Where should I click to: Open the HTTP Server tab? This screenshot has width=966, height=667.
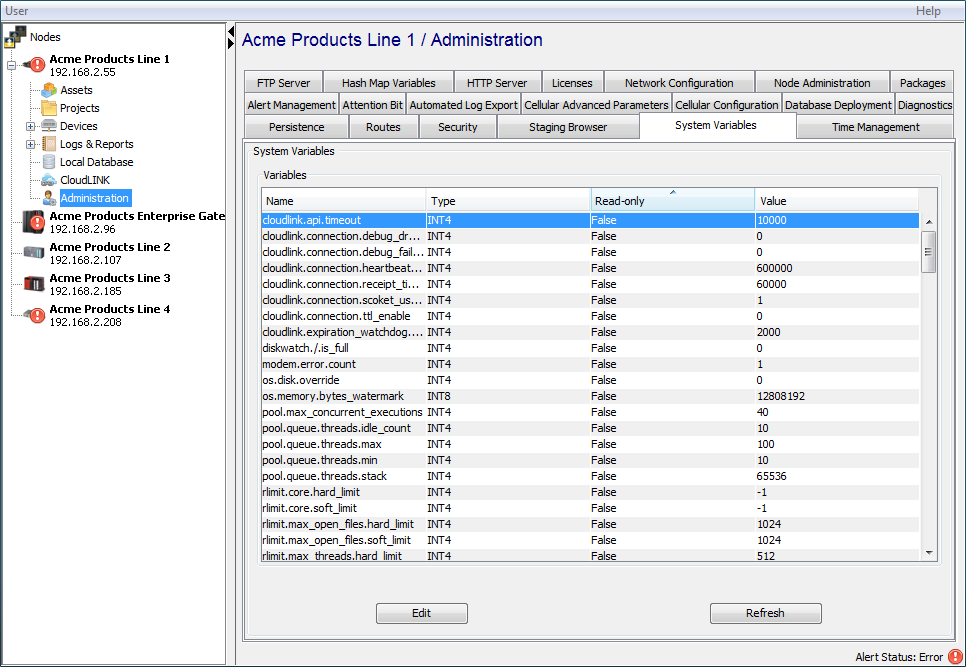click(x=497, y=83)
